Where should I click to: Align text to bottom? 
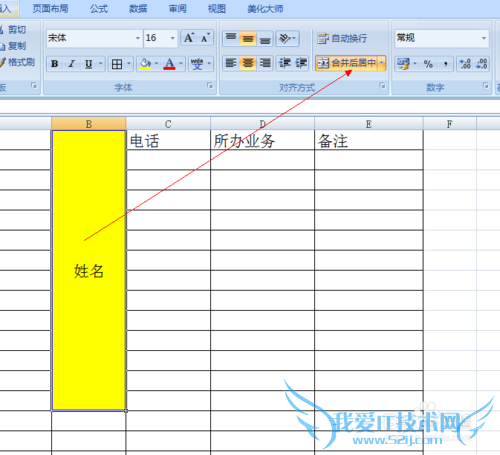[x=265, y=38]
